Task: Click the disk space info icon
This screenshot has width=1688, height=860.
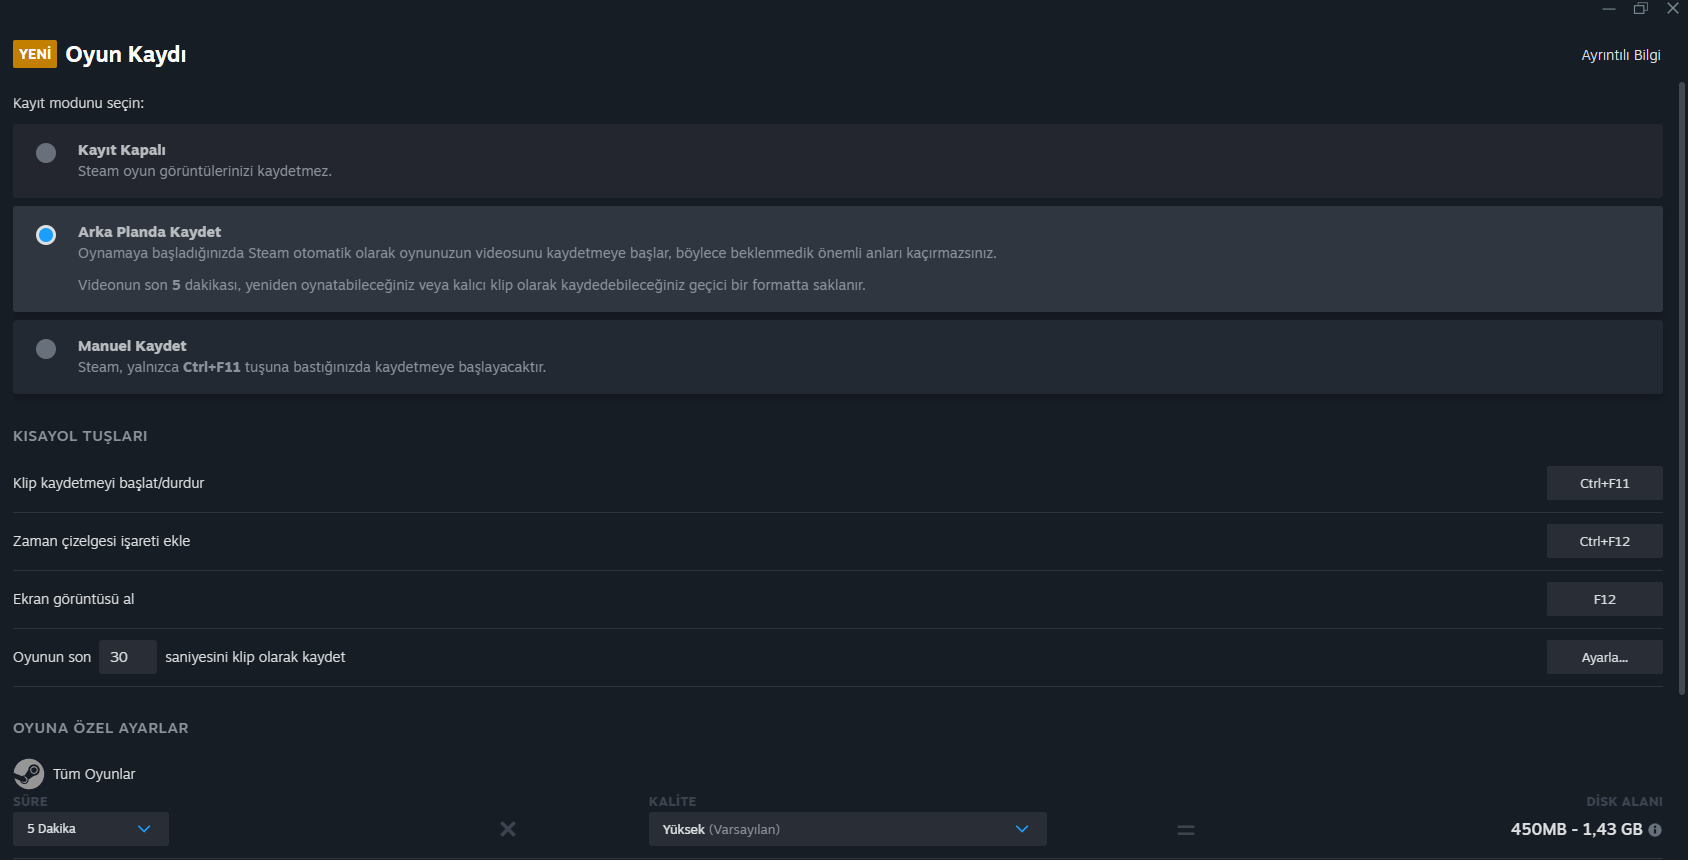Action: coord(1655,830)
